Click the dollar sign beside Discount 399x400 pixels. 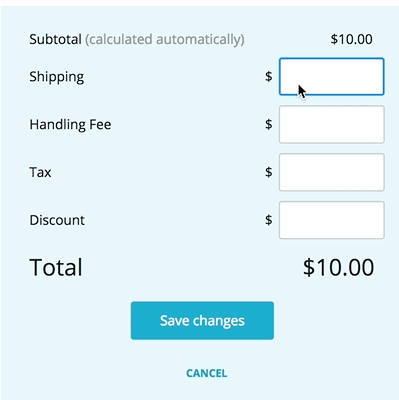269,220
